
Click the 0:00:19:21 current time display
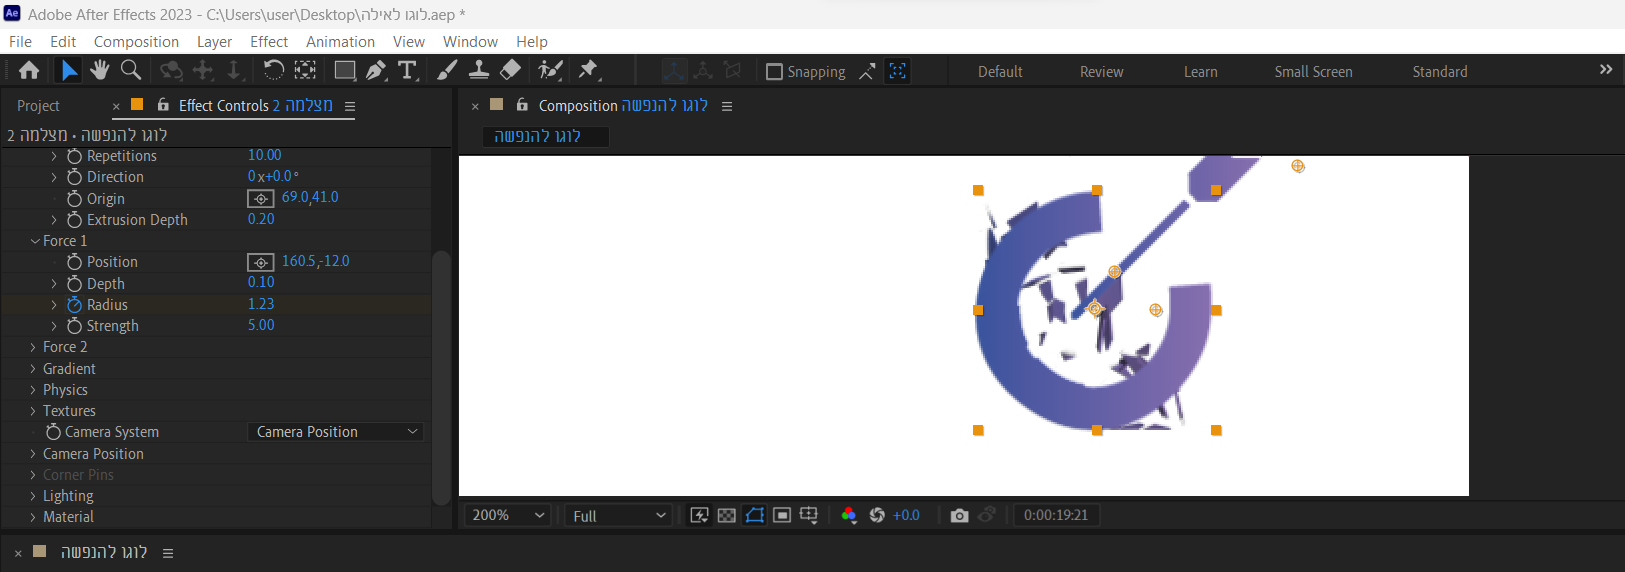pos(1055,515)
